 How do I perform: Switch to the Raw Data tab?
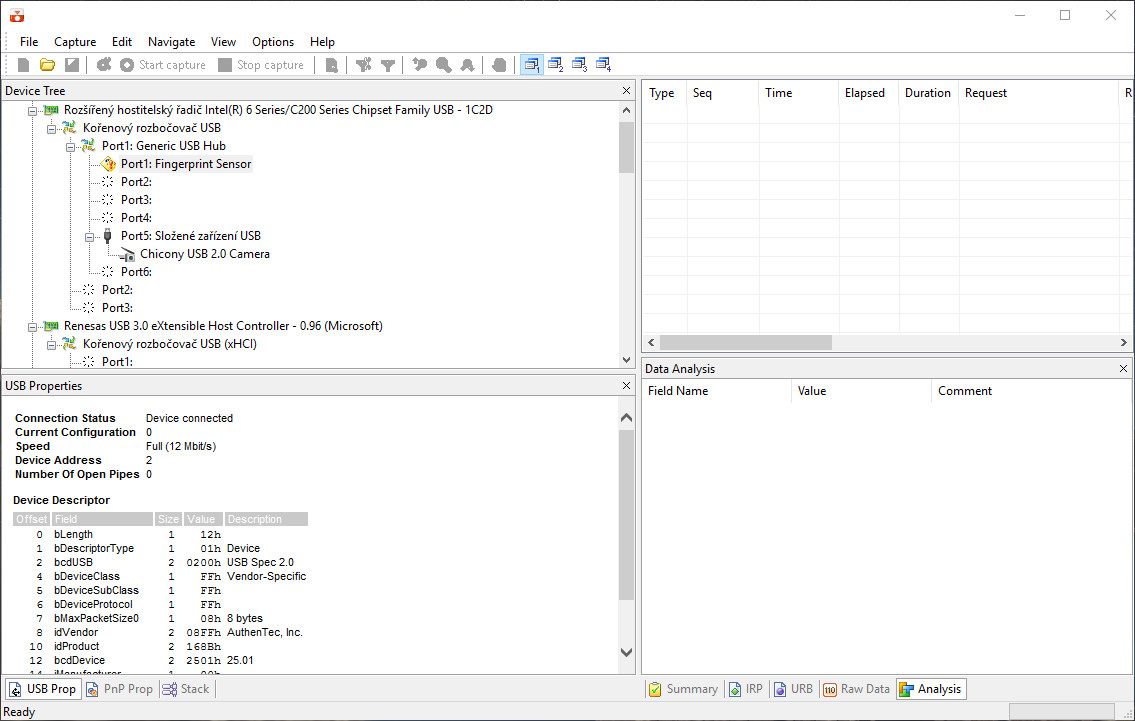[856, 689]
